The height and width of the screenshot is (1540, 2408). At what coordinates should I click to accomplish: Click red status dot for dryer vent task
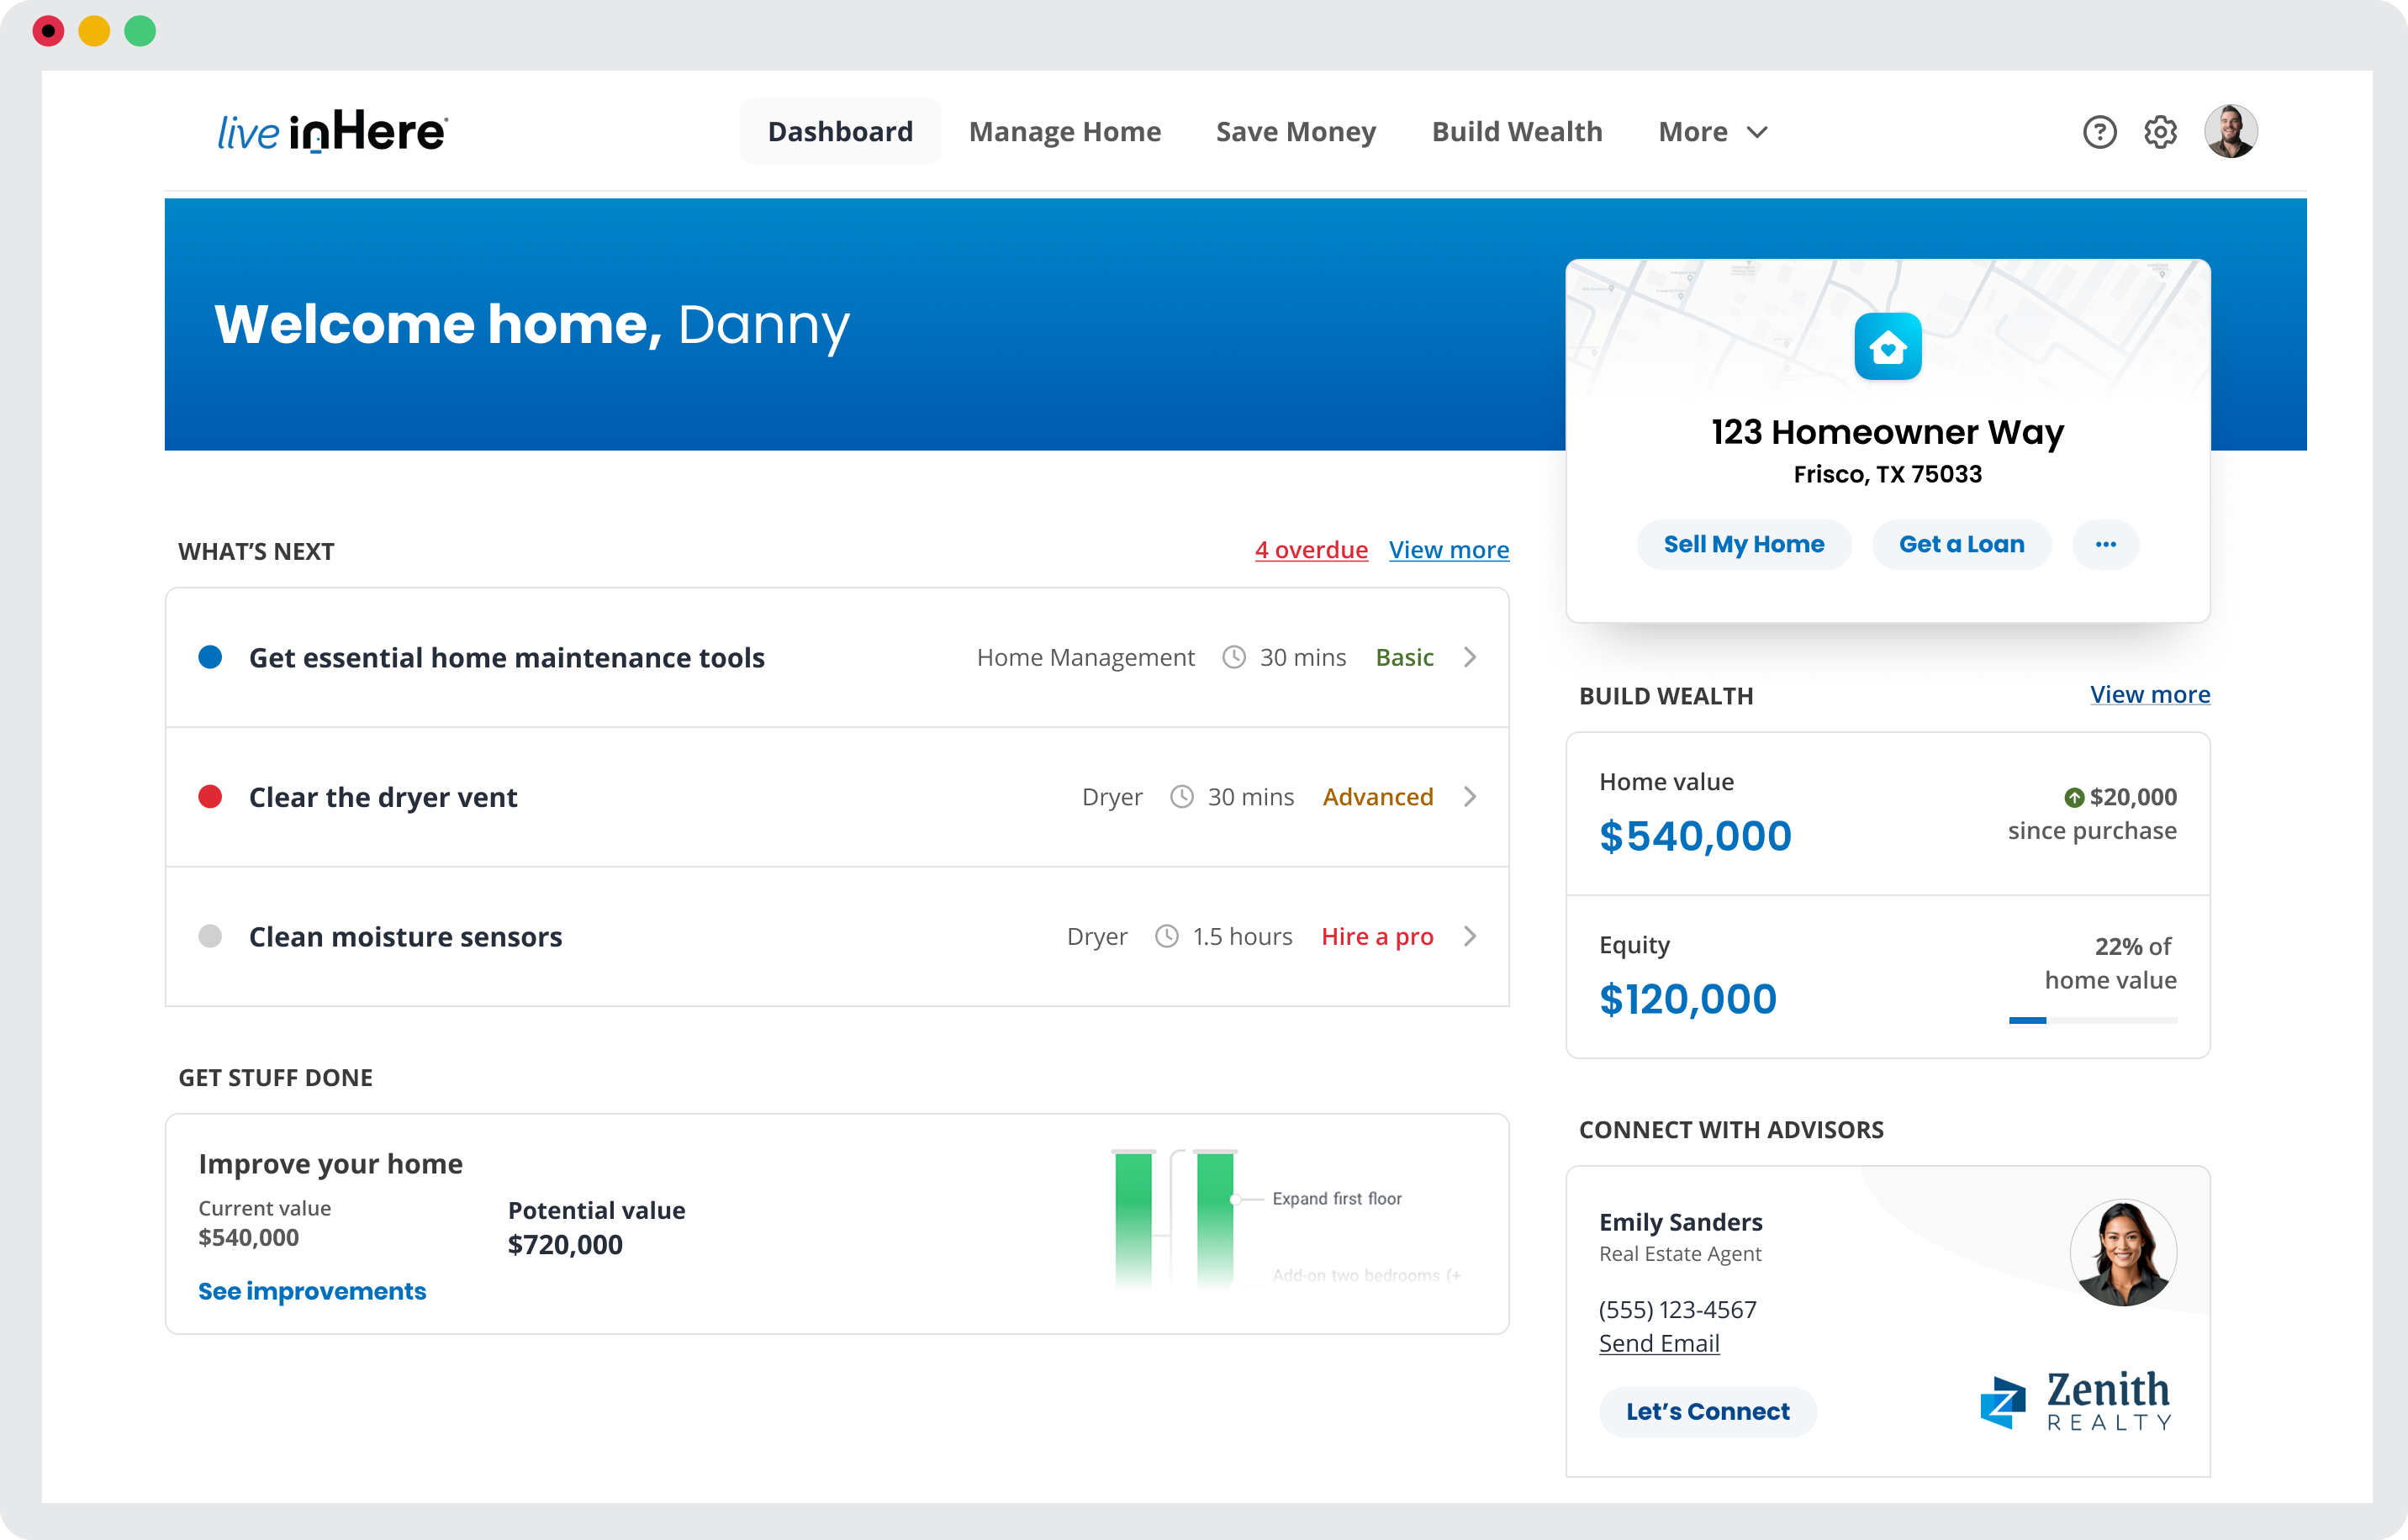pyautogui.click(x=210, y=797)
